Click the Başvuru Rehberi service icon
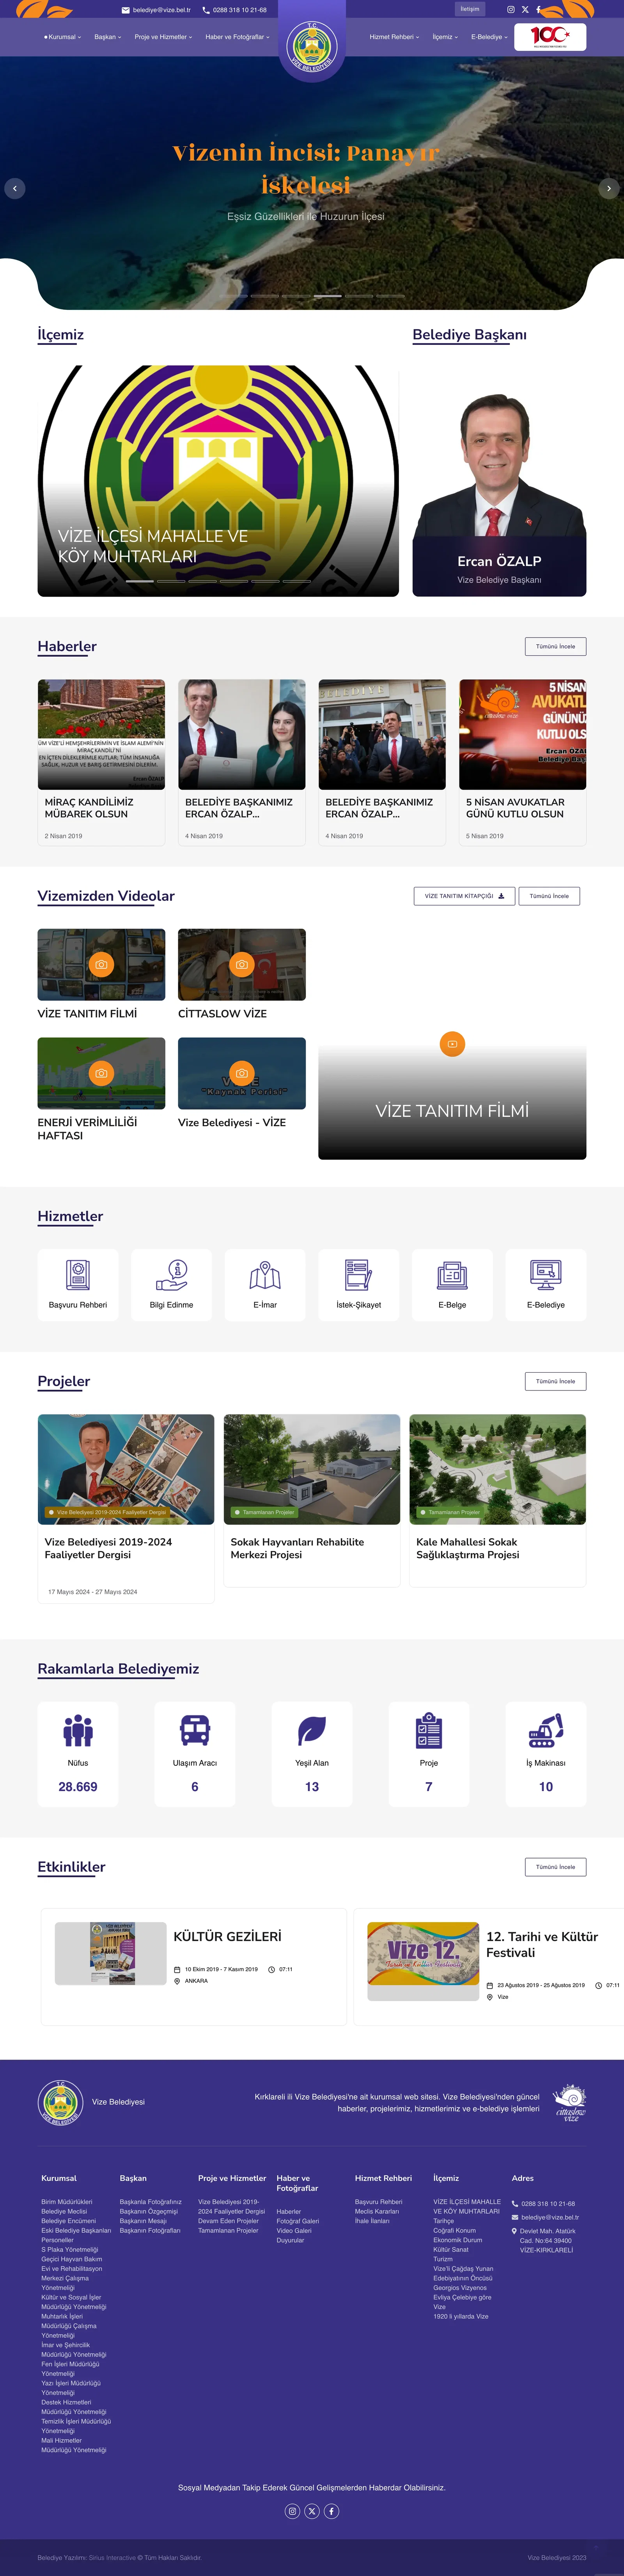Image resolution: width=624 pixels, height=2576 pixels. tap(78, 1275)
